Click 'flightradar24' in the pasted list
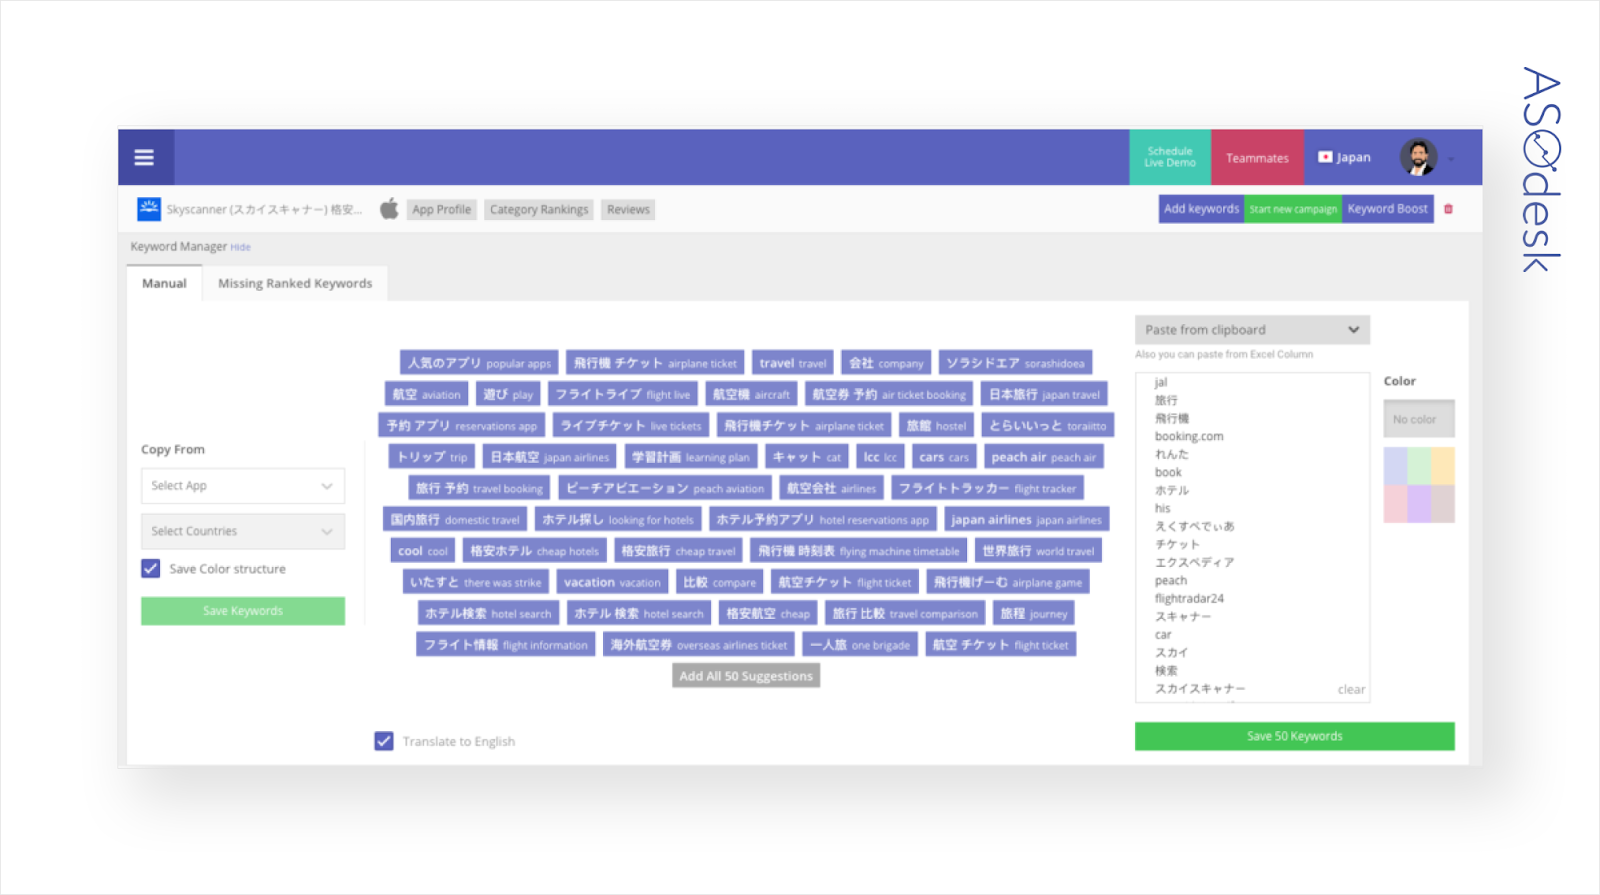The image size is (1600, 895). tap(1189, 598)
